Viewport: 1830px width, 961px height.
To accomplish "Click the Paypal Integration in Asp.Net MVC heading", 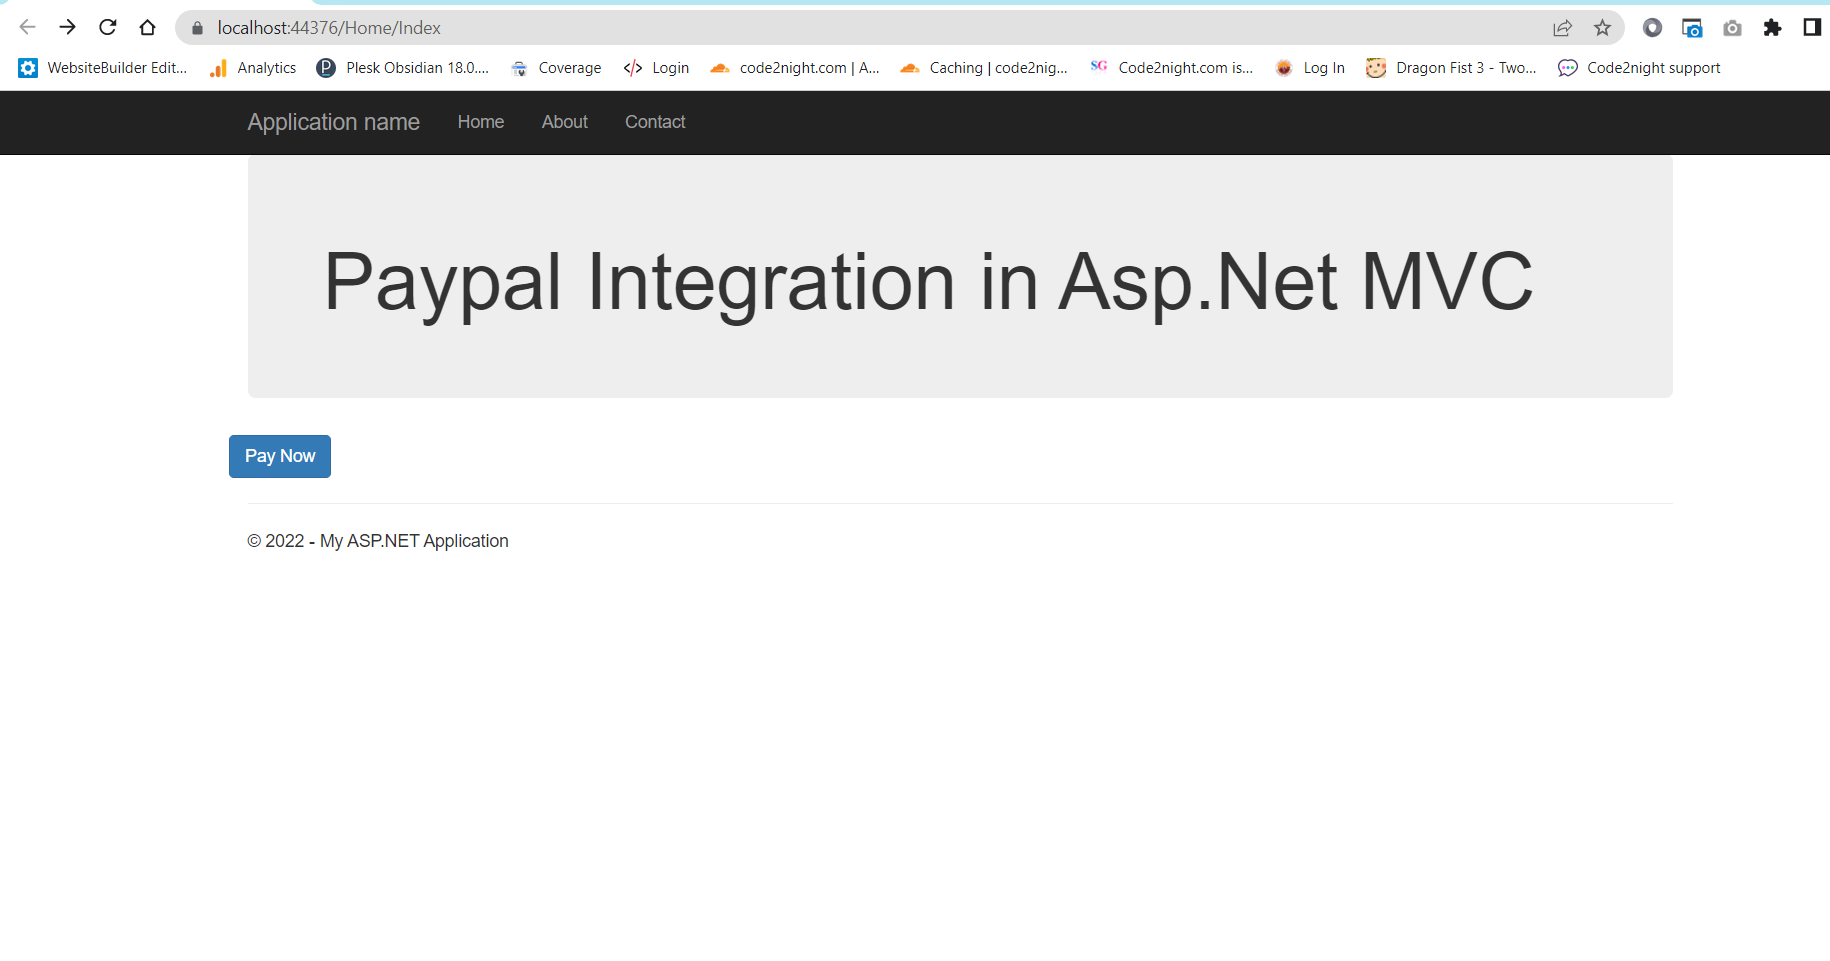I will click(x=928, y=282).
